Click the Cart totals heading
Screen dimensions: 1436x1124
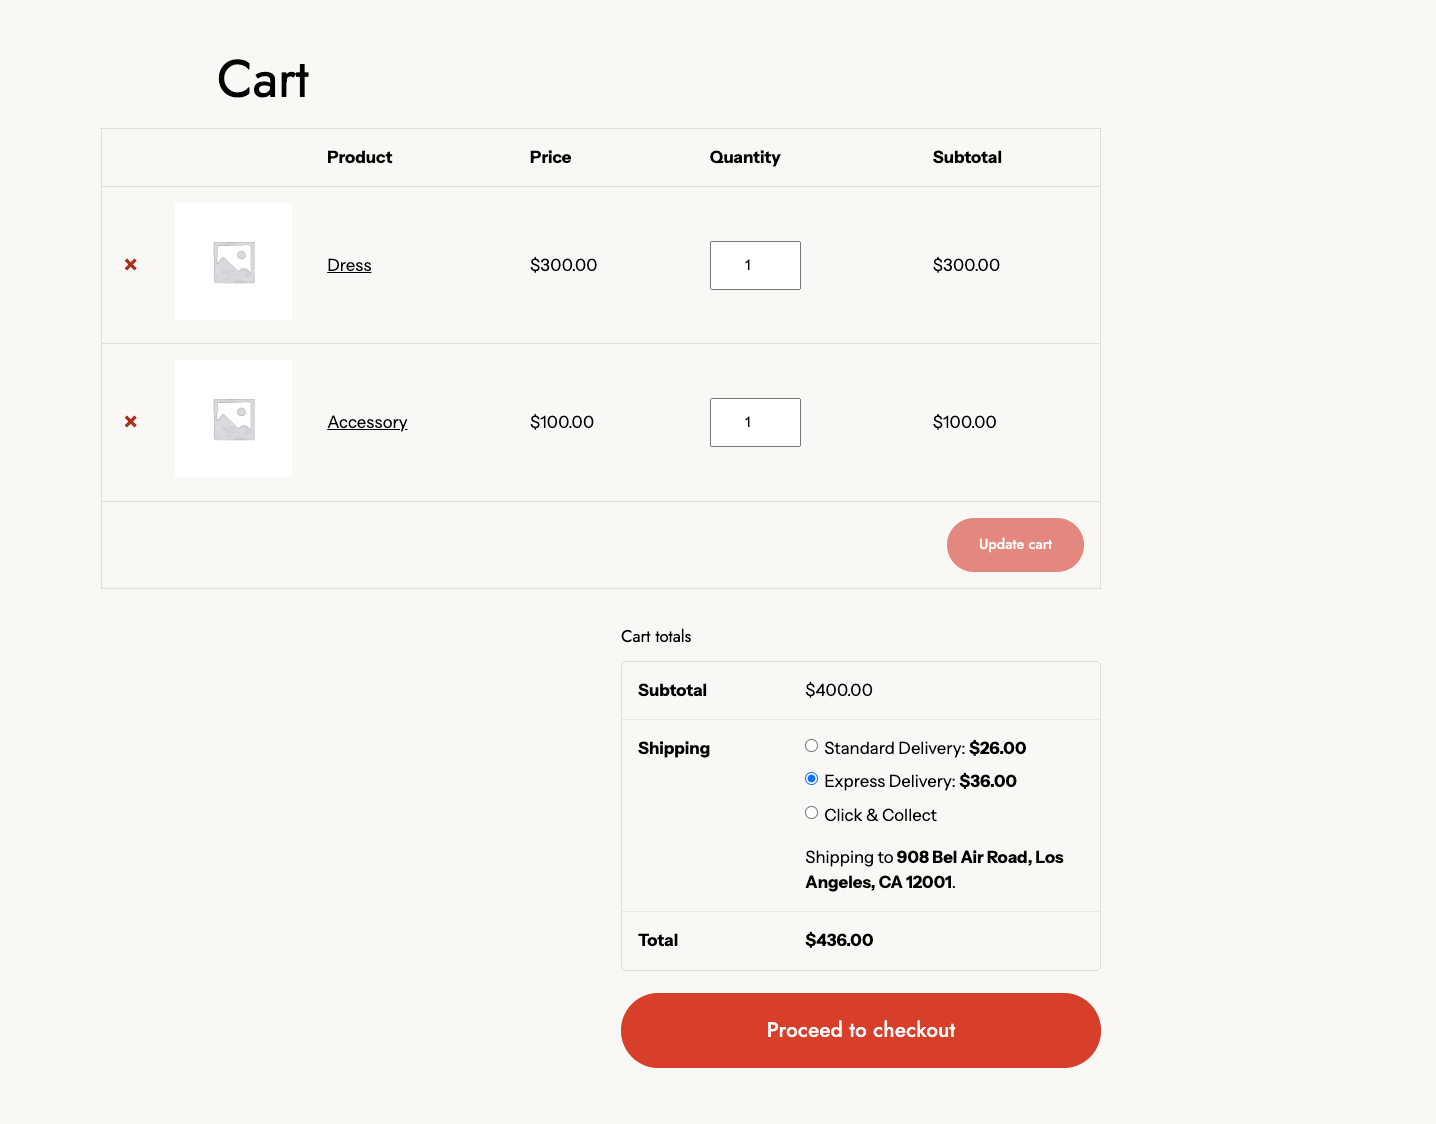pyautogui.click(x=656, y=636)
